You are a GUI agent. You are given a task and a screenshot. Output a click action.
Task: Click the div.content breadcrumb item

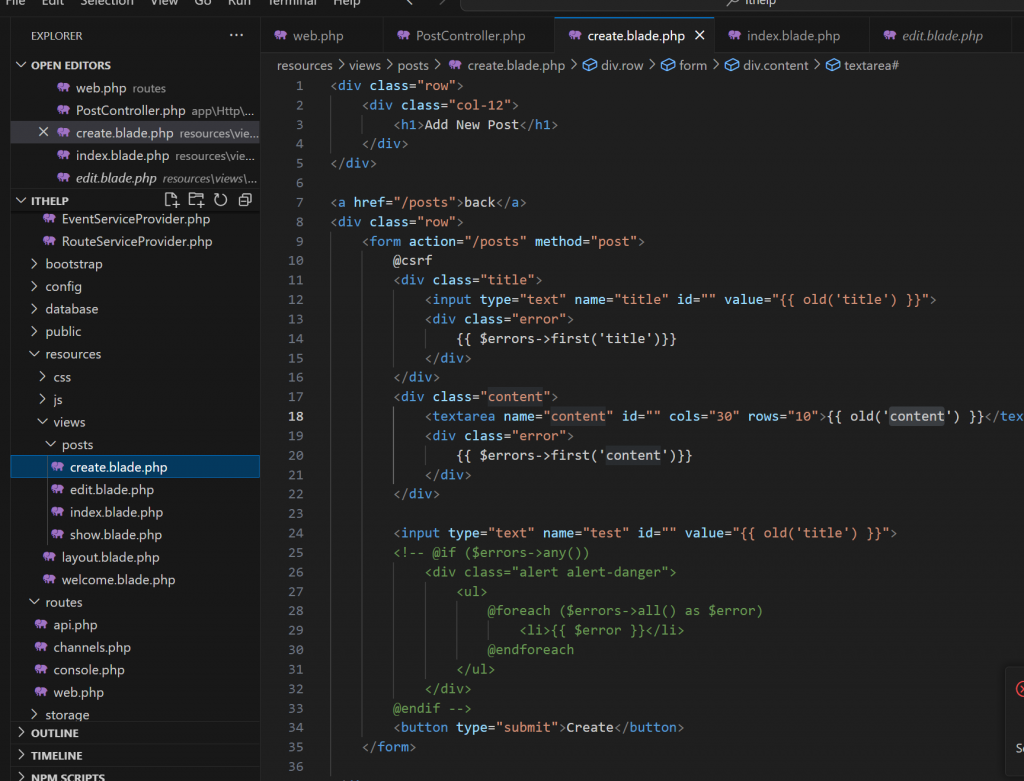tap(775, 65)
